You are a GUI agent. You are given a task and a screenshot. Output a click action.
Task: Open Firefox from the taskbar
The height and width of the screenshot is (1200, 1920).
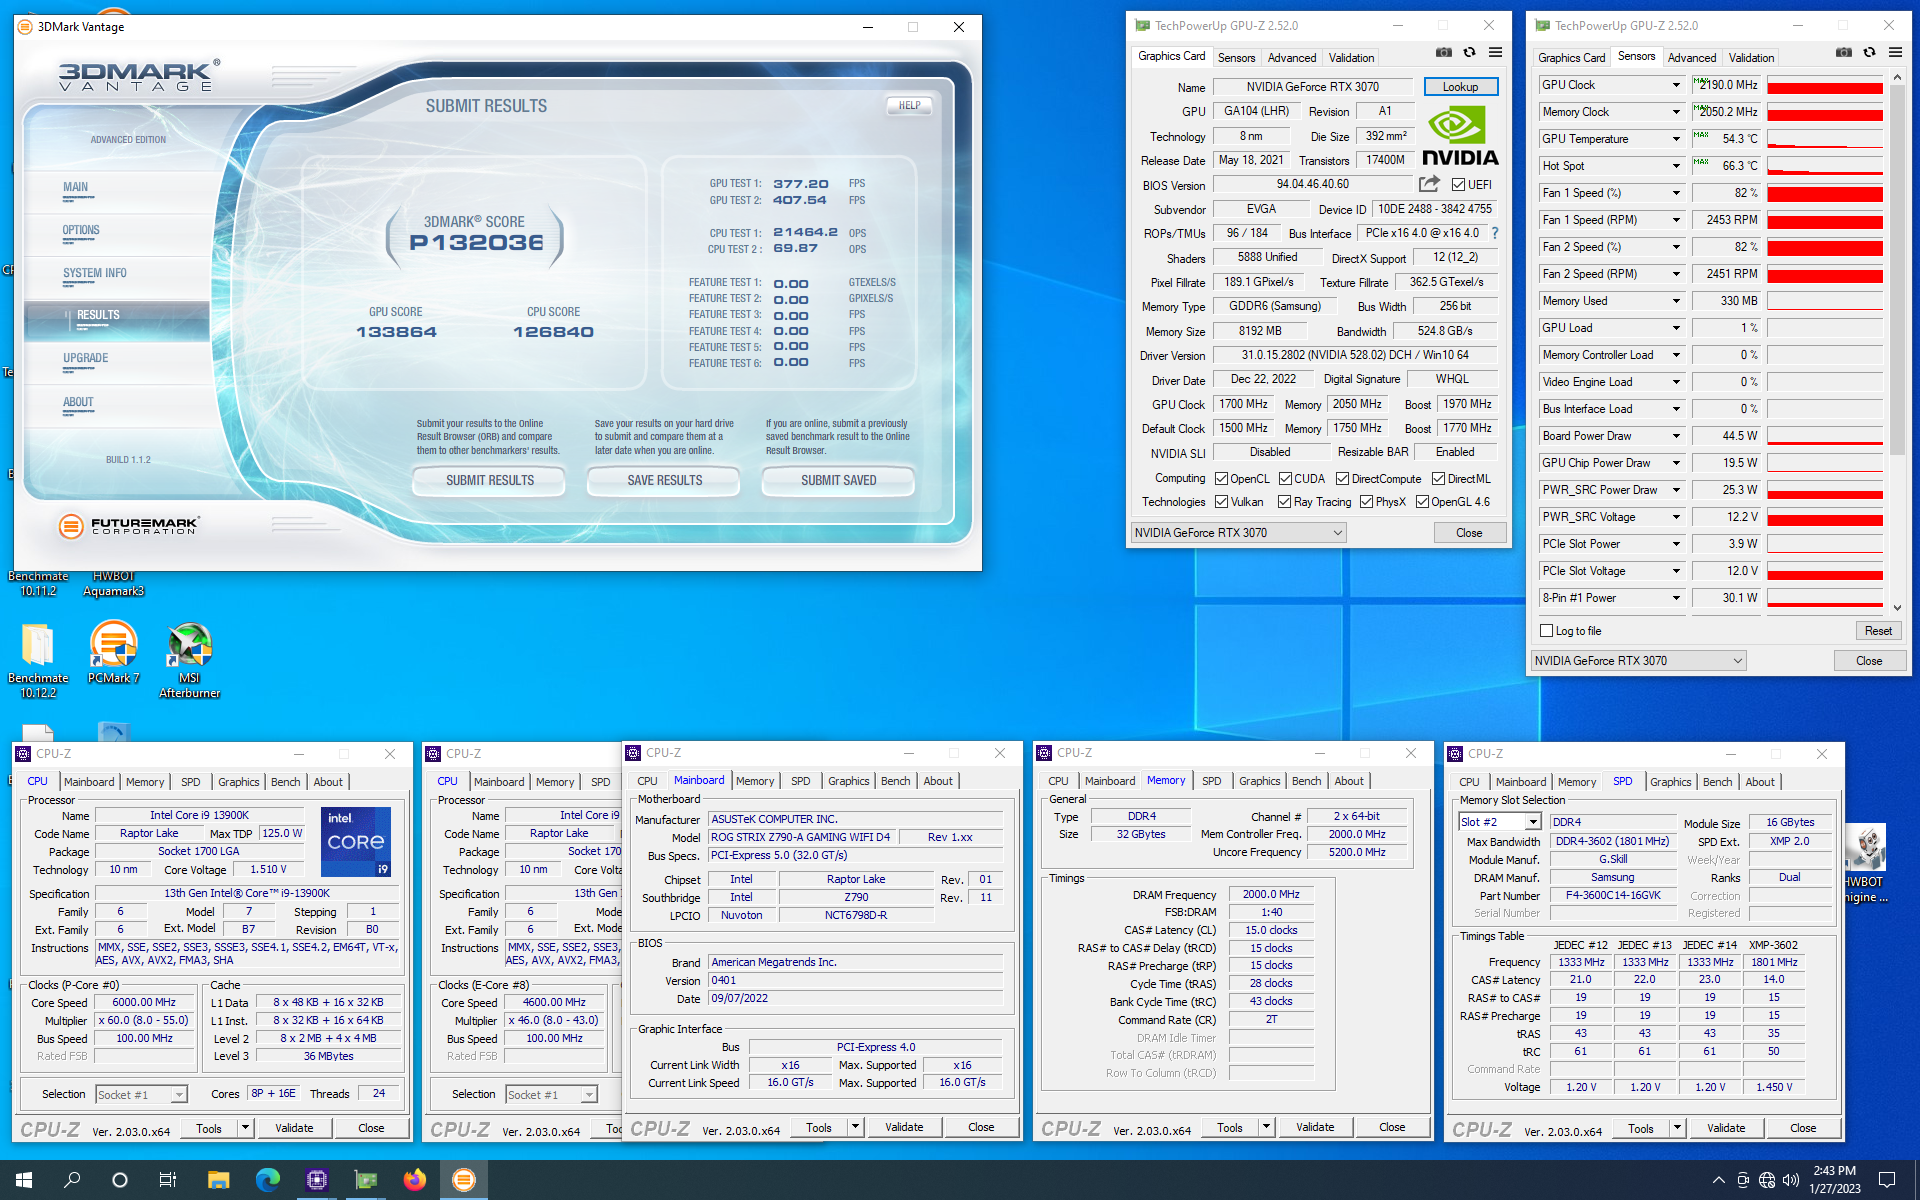[x=414, y=1180]
